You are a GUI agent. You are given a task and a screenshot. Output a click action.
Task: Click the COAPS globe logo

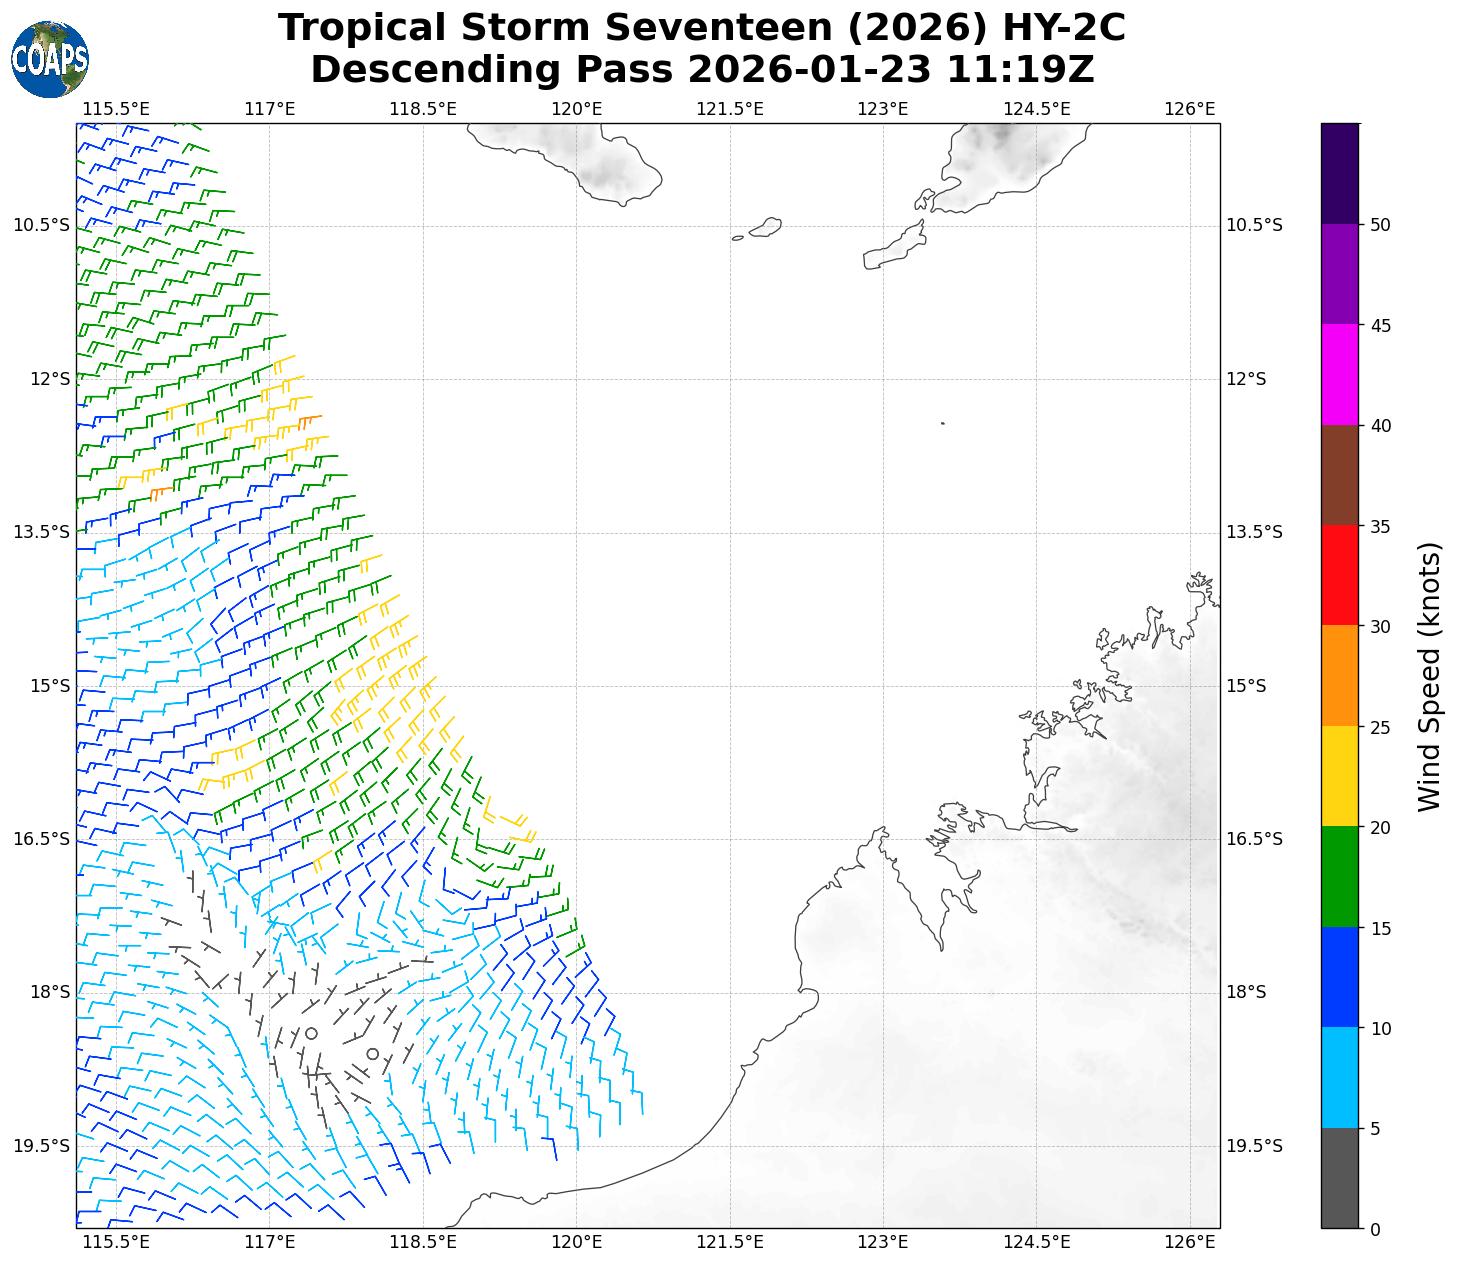(50, 60)
